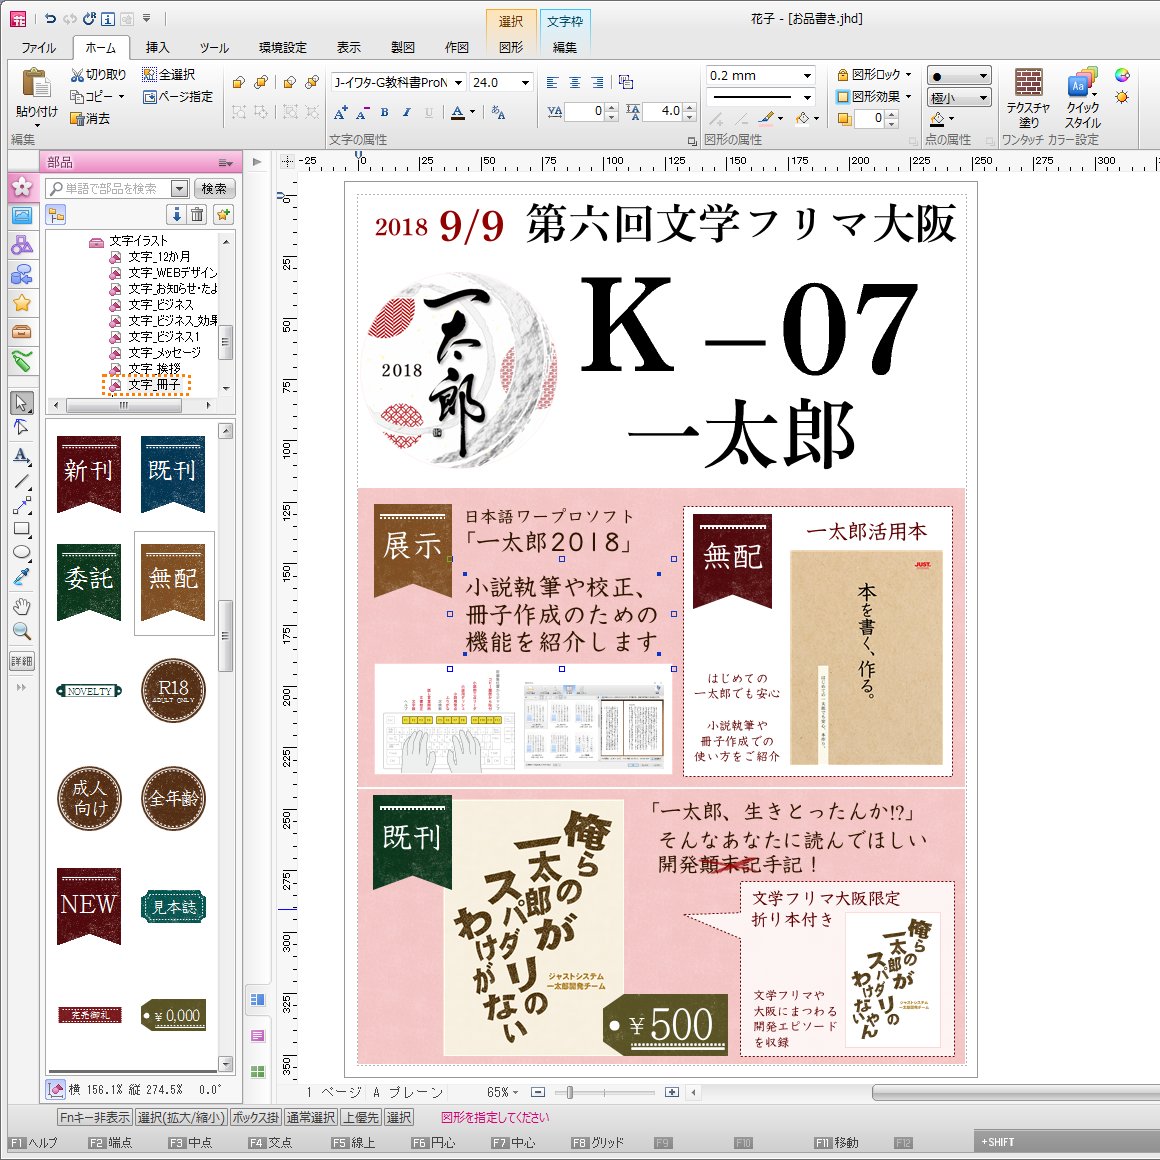1160x1160 pixels.
Task: Open the 製図 ribbon tab
Action: point(402,47)
